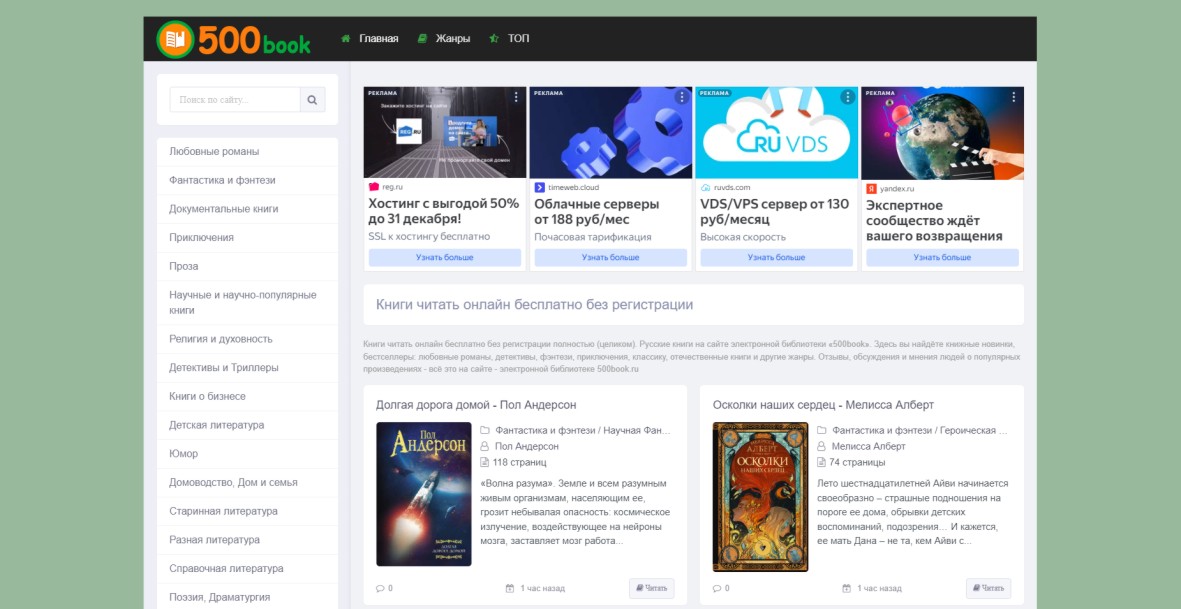Click the 500book logo
1181x609 pixels.
[234, 39]
